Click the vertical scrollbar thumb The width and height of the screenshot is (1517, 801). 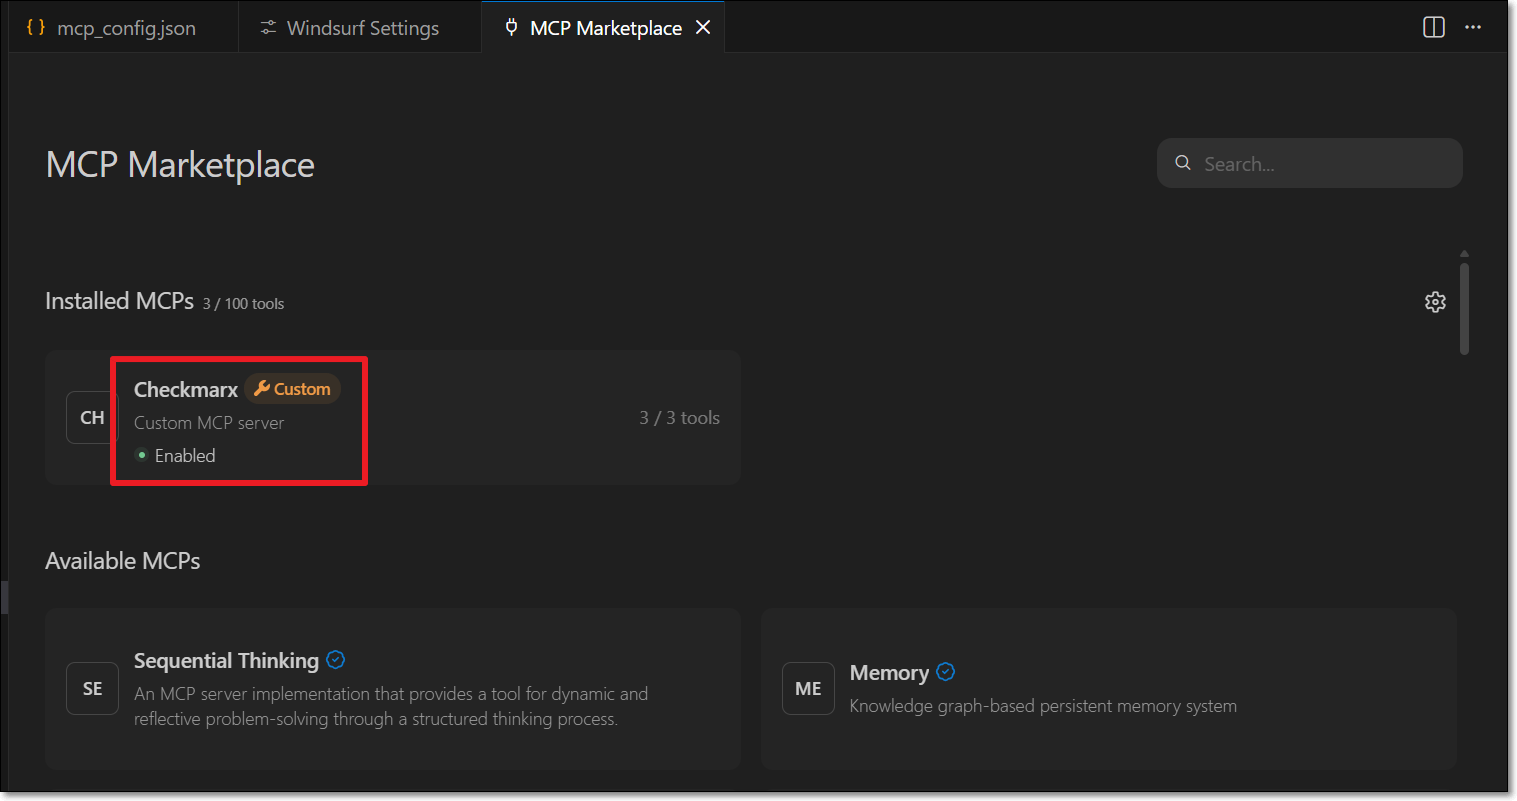[1464, 308]
